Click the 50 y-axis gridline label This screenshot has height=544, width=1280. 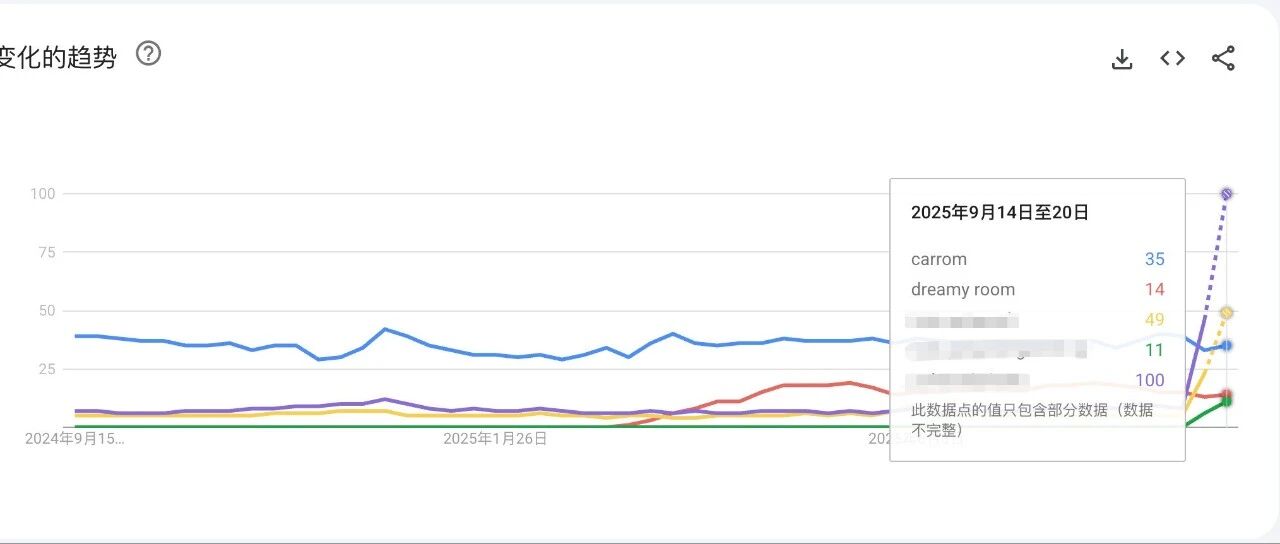click(x=44, y=311)
